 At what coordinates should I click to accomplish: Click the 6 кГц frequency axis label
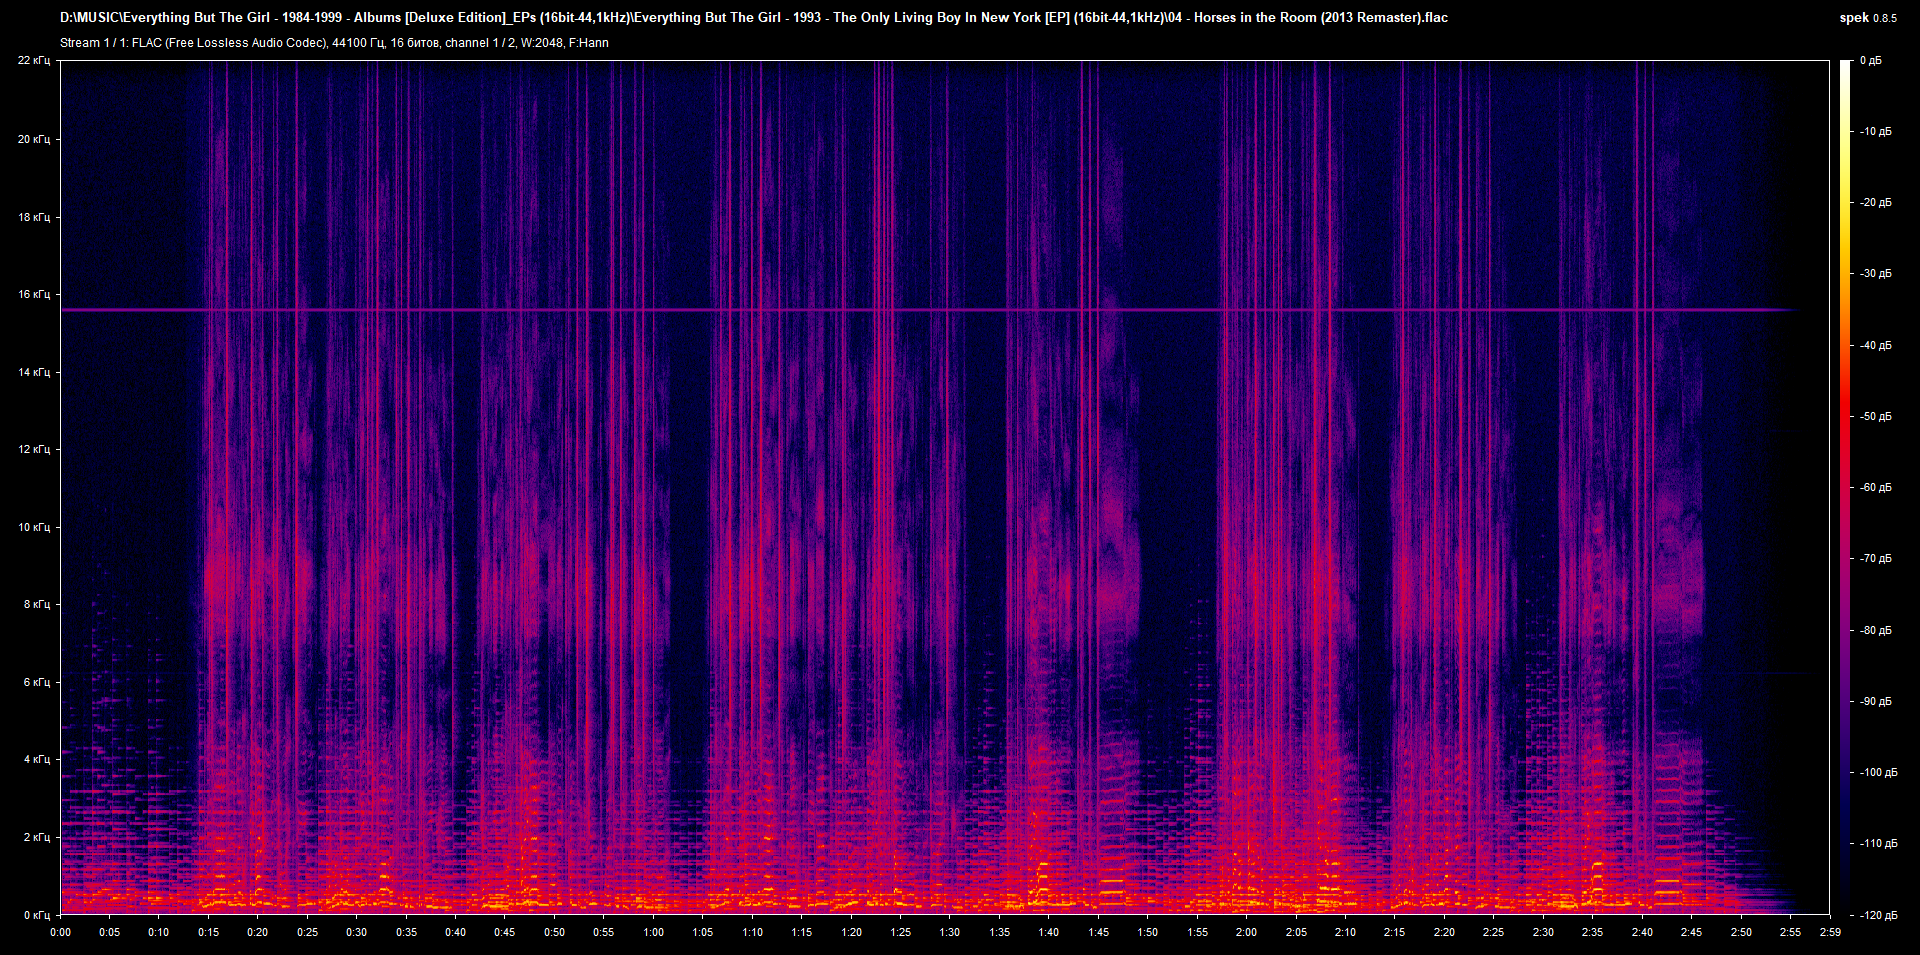coord(37,682)
